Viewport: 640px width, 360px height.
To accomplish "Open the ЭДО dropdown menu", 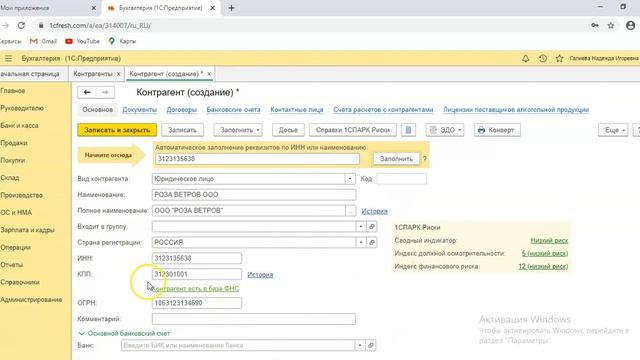I will pos(445,130).
